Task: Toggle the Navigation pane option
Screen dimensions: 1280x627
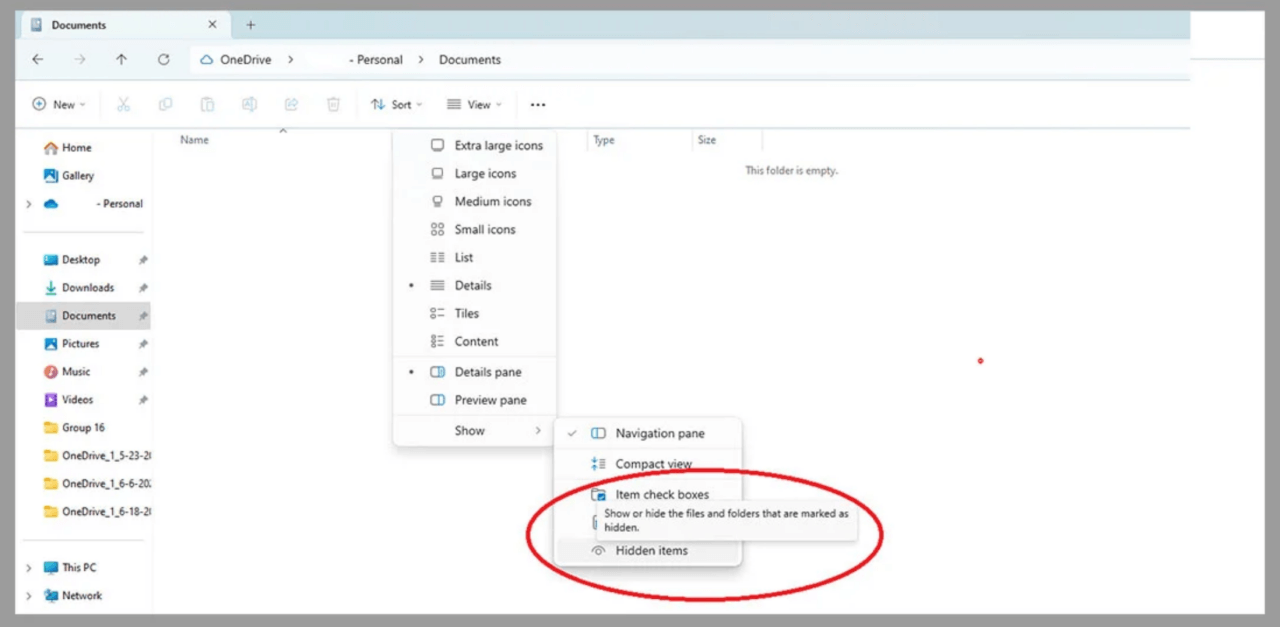Action: point(660,433)
